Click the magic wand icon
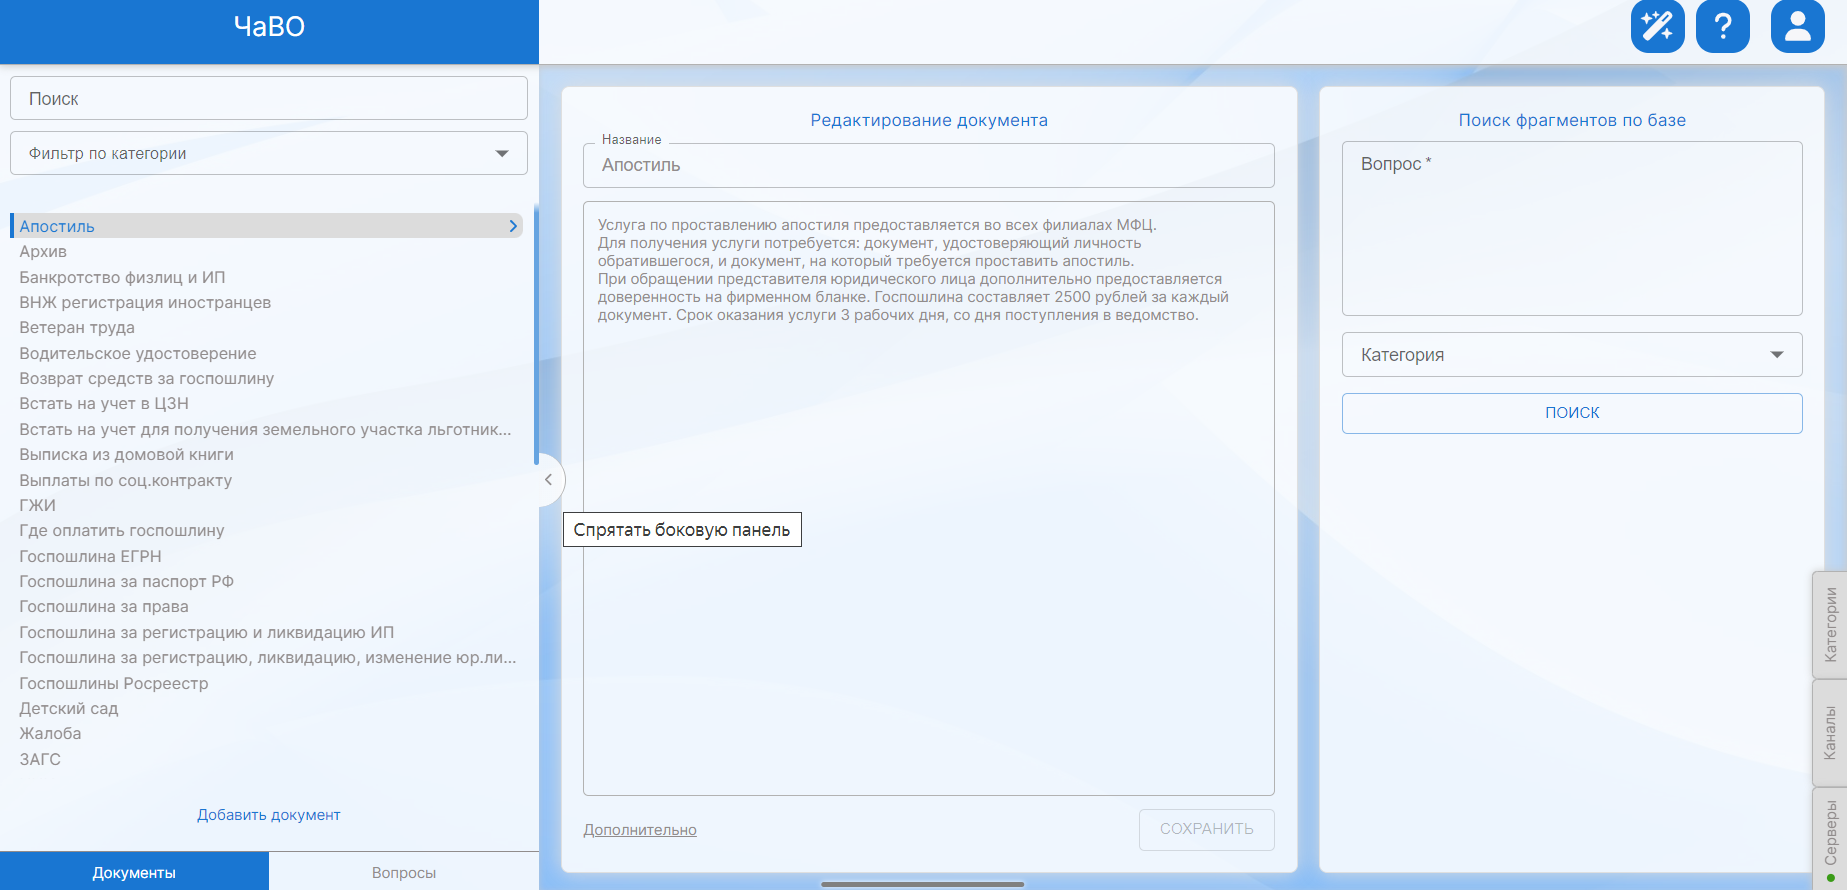The width and height of the screenshot is (1847, 890). [x=1657, y=26]
